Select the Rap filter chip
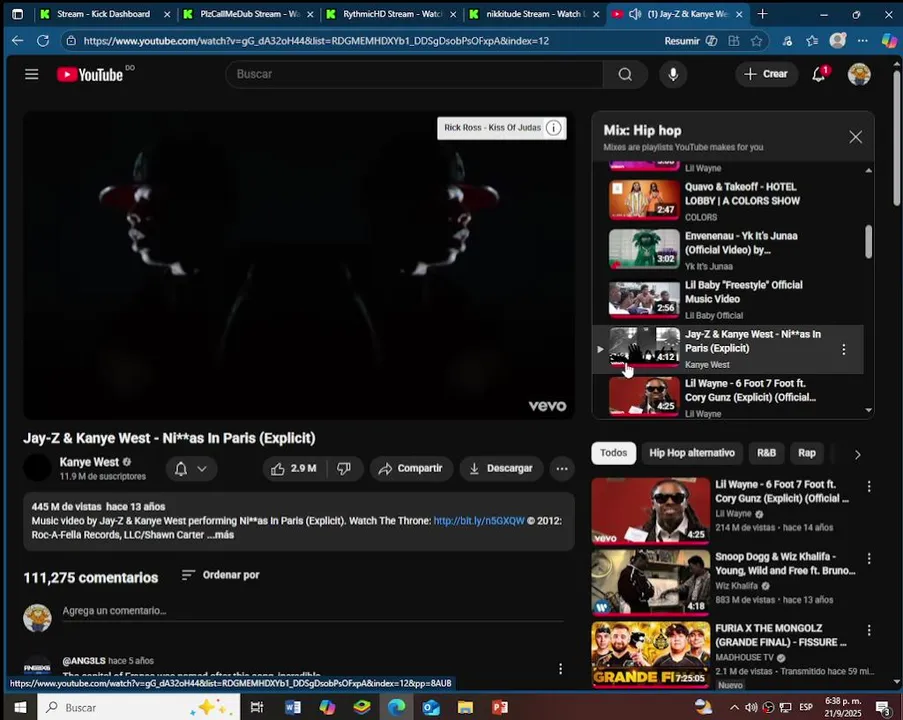Viewport: 903px width, 720px height. click(806, 453)
